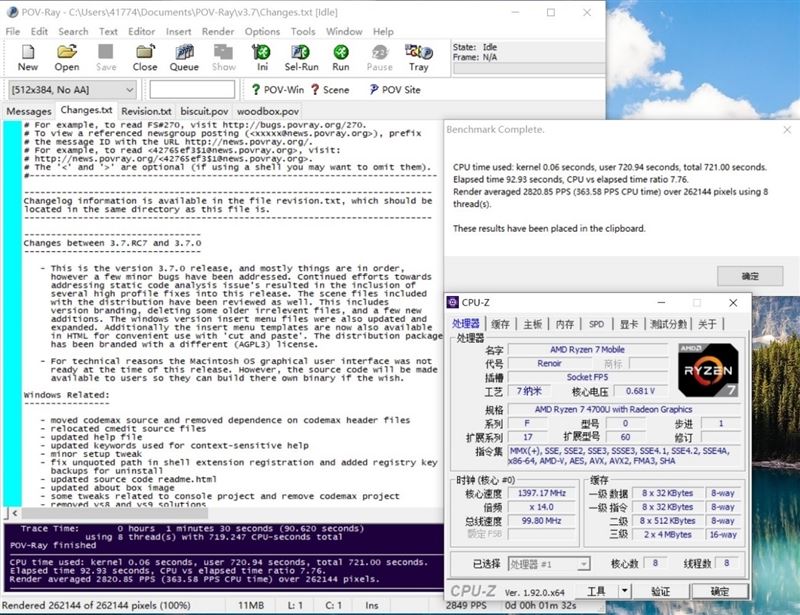Select the 处理器 tab in CPU-Z

(x=466, y=324)
